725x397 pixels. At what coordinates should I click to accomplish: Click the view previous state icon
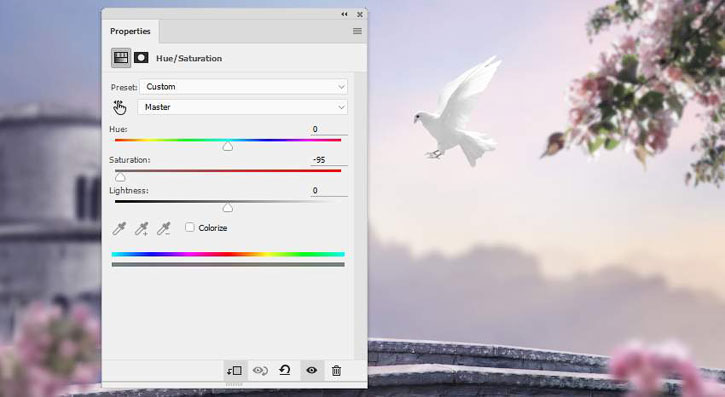click(x=260, y=371)
